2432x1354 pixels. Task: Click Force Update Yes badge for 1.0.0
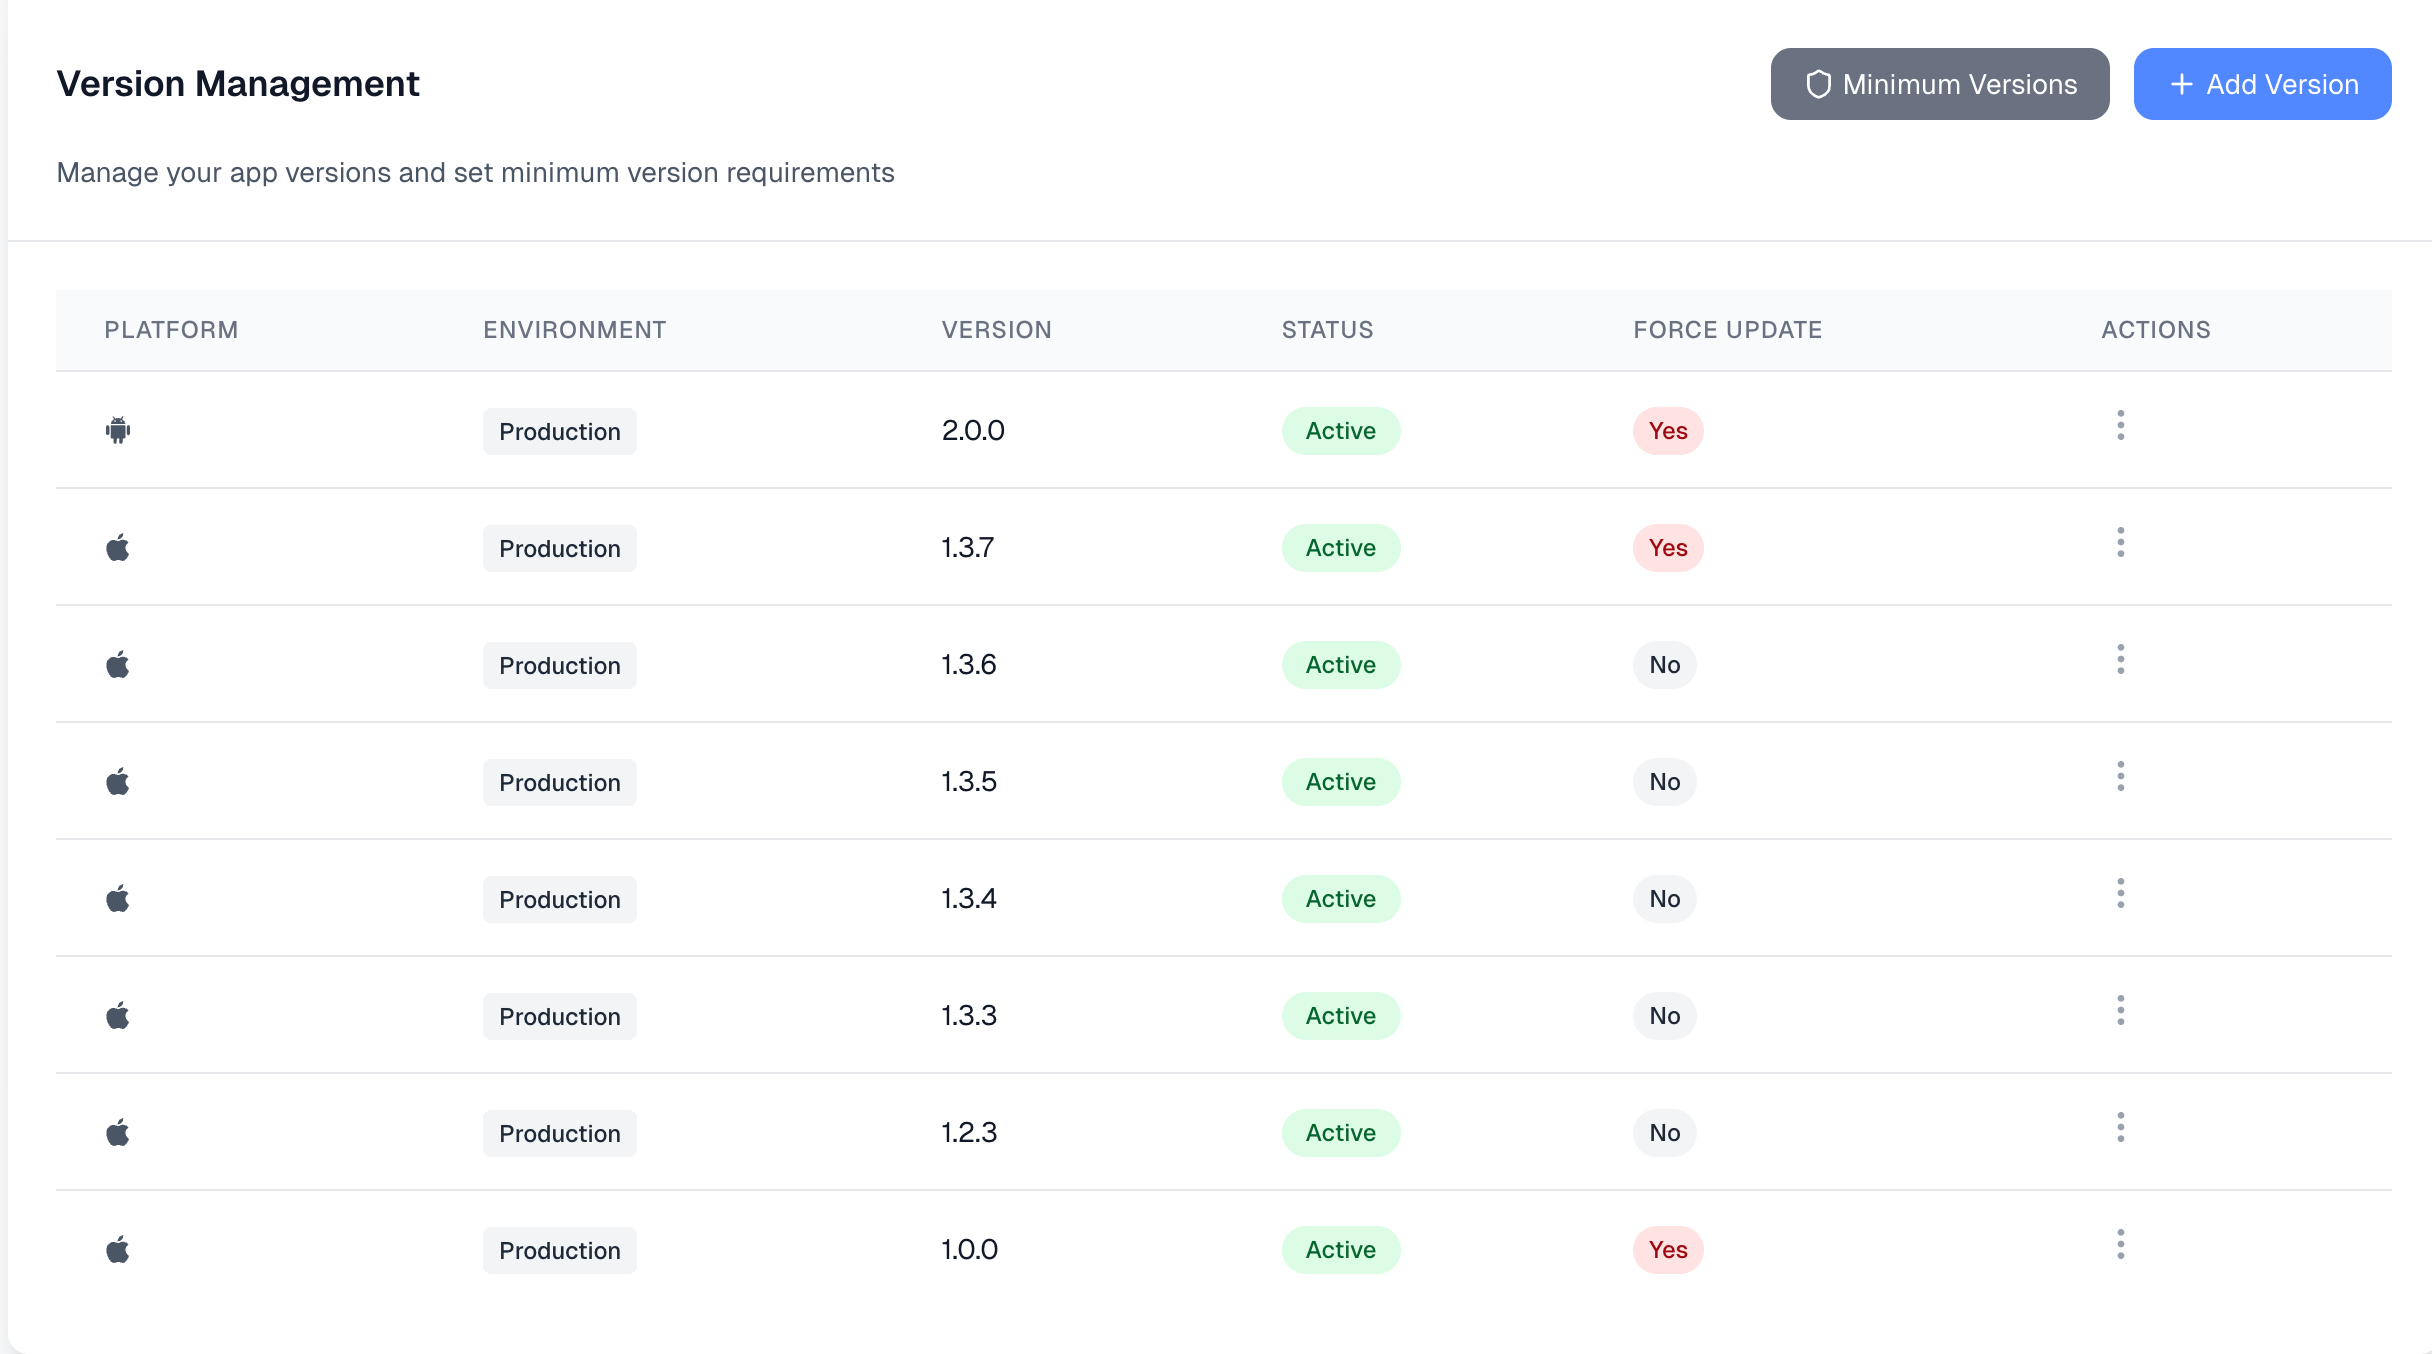tap(1668, 1250)
